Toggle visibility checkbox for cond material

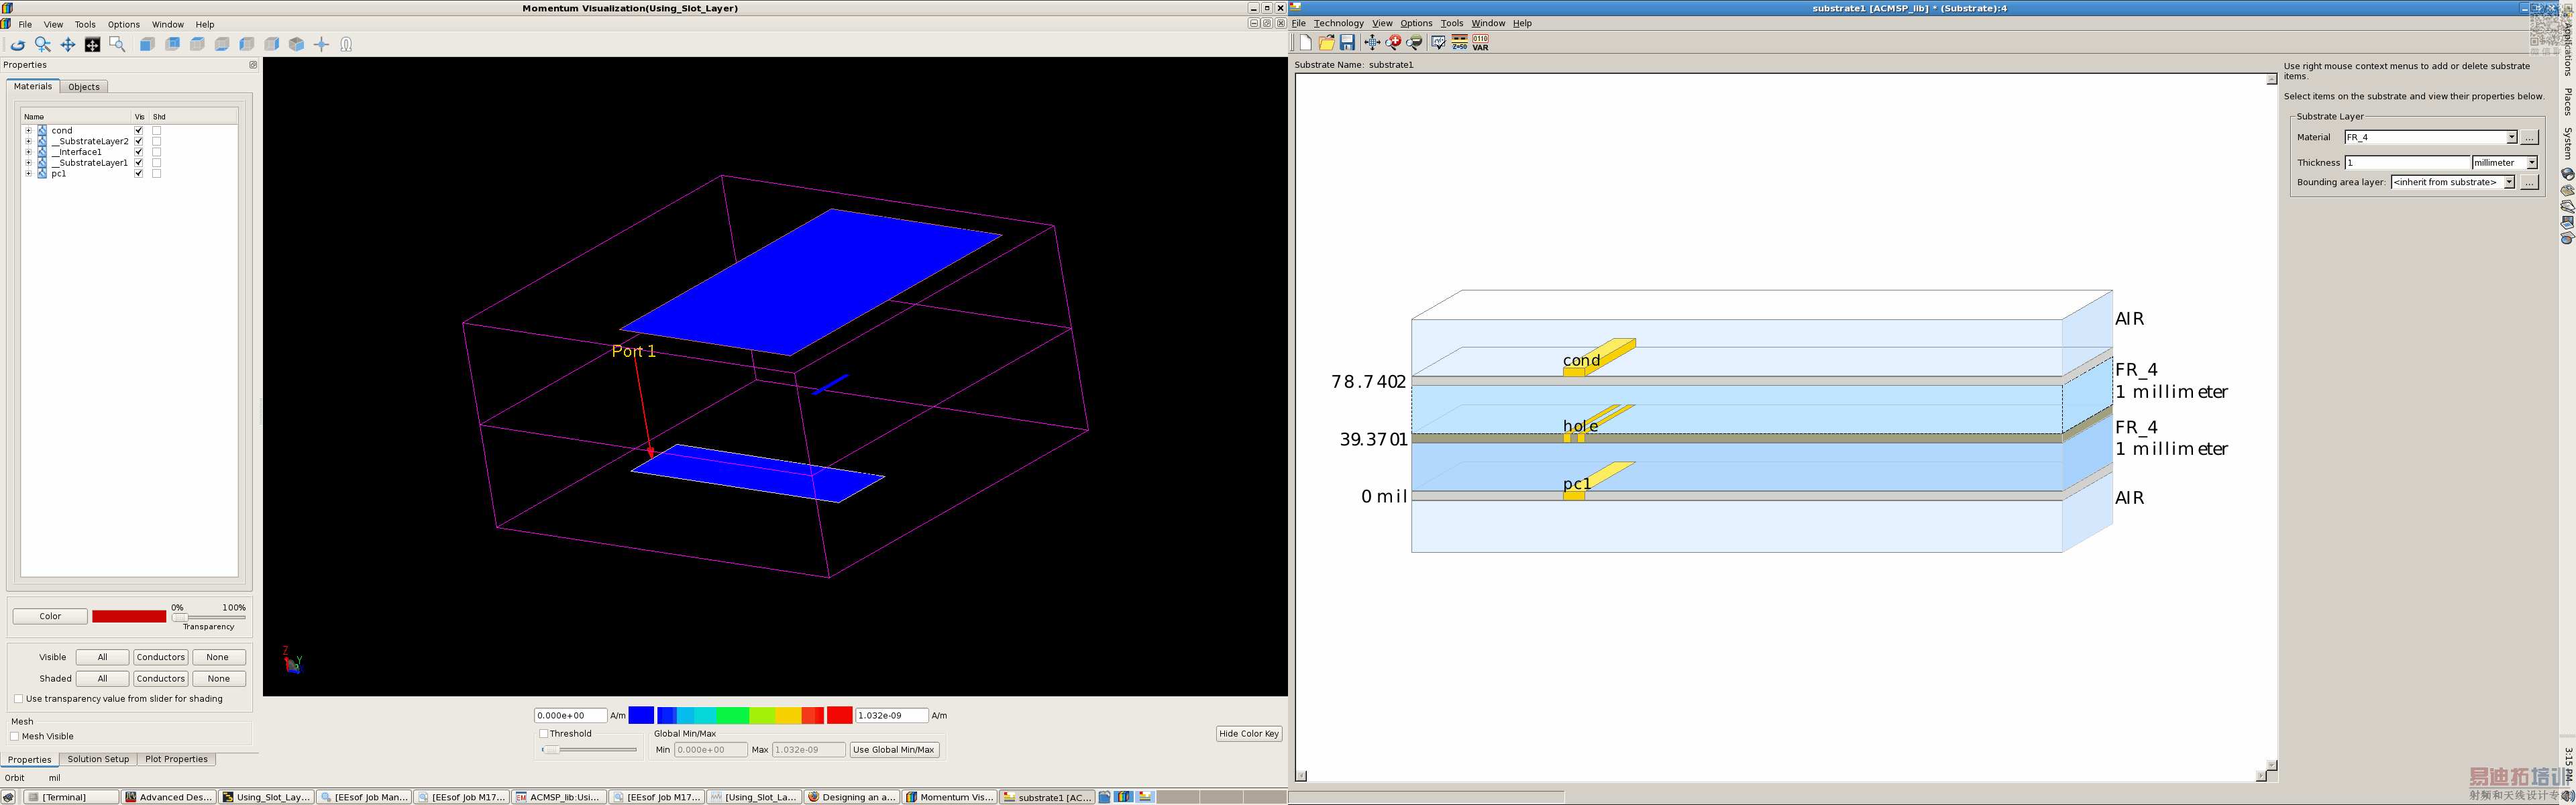coord(139,130)
